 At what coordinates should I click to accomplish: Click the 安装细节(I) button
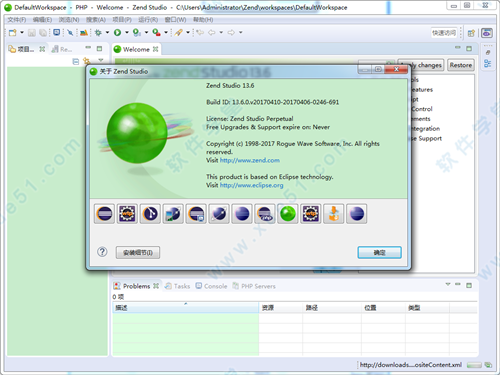click(138, 253)
